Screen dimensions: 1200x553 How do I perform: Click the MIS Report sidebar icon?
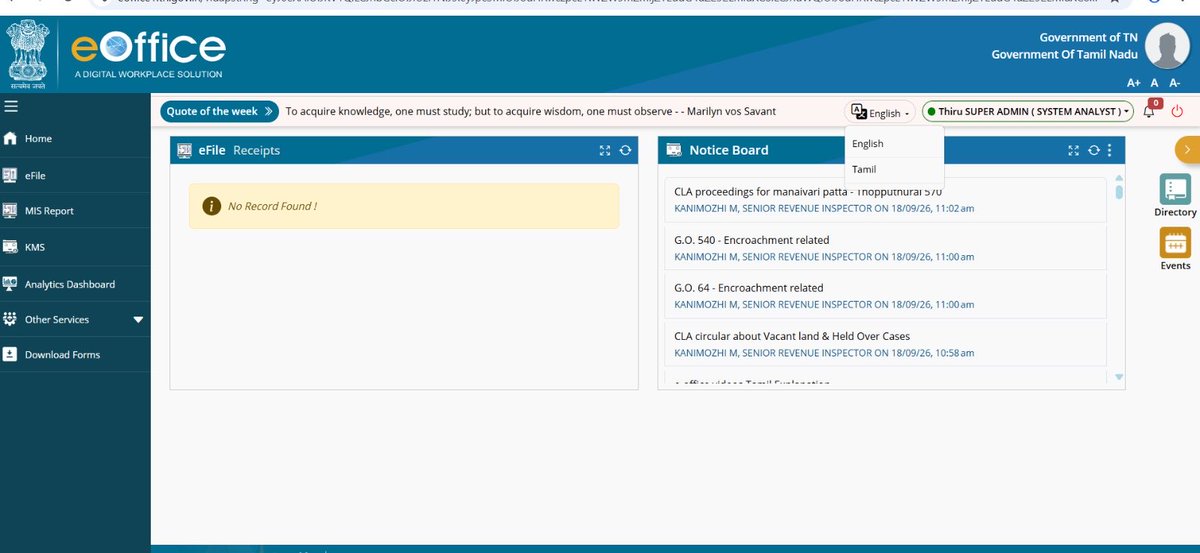coord(10,211)
